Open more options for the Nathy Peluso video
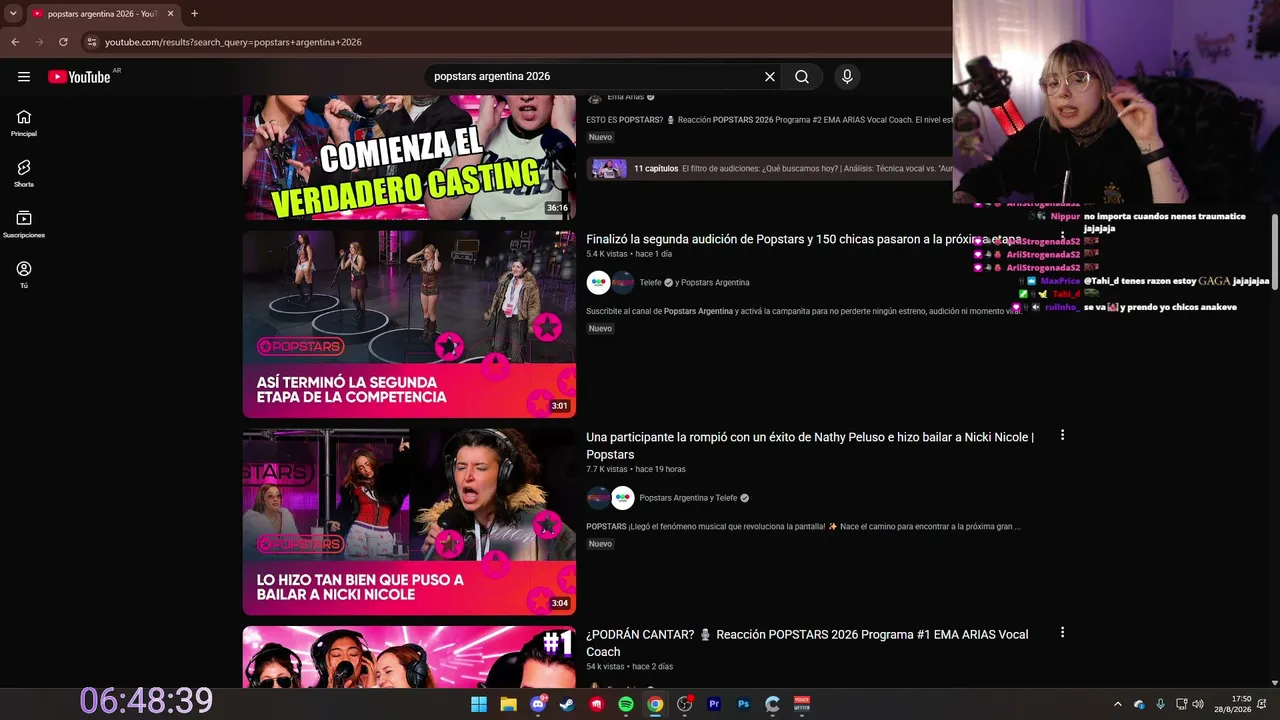Screen dimensions: 1280x720 click(1062, 435)
